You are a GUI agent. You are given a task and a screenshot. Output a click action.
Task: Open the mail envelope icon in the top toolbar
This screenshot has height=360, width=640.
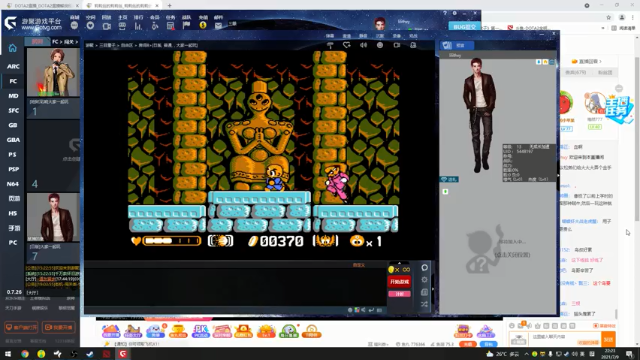218,25
